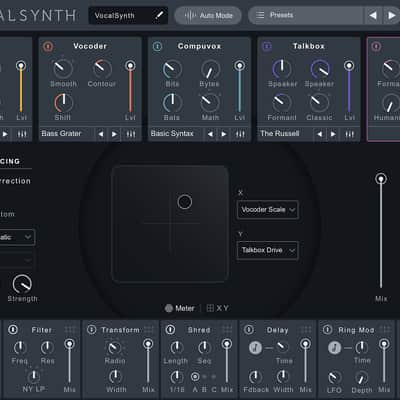Click the main Mix slider handle

tap(381, 179)
